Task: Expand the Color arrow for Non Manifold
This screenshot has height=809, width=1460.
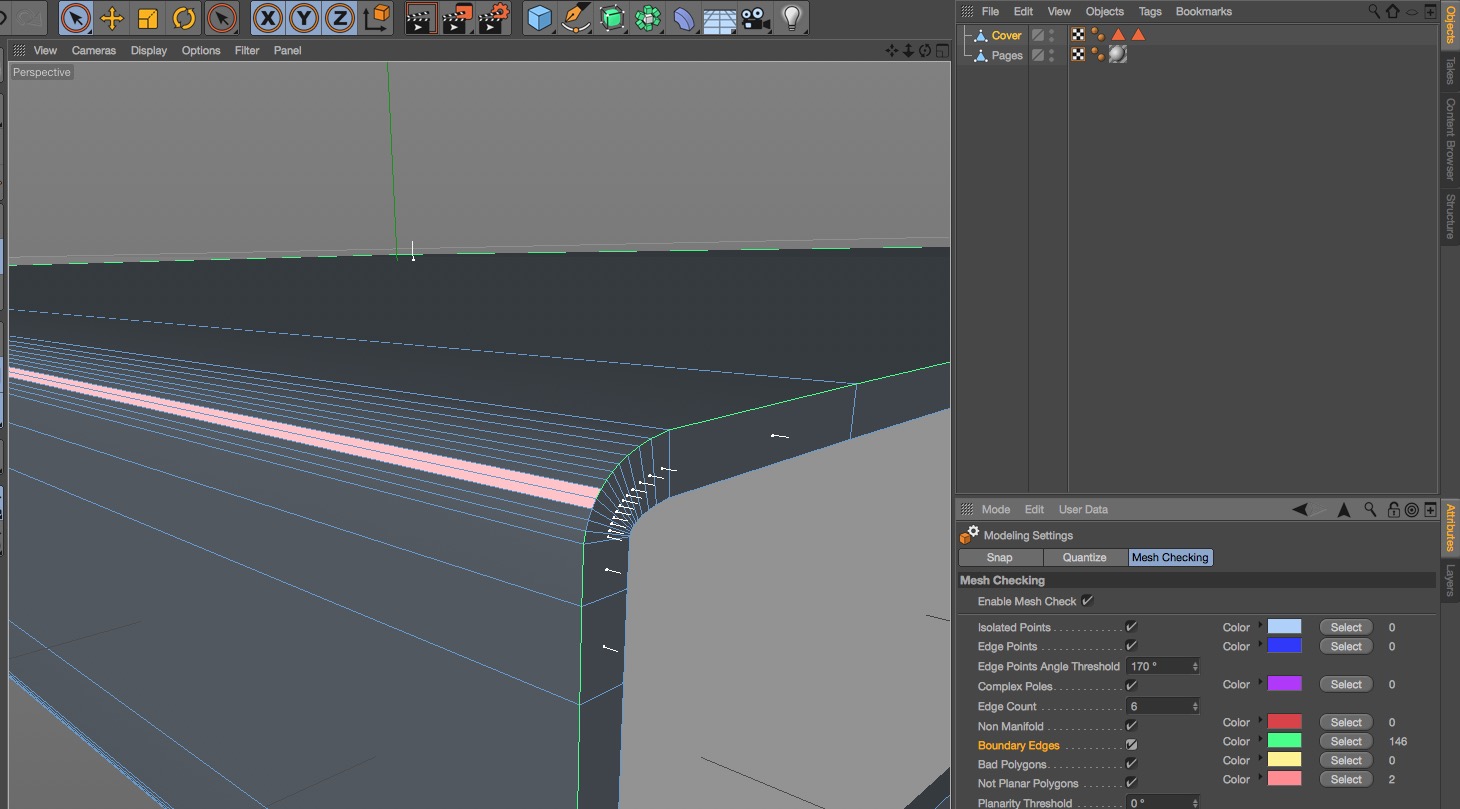Action: tap(1260, 722)
